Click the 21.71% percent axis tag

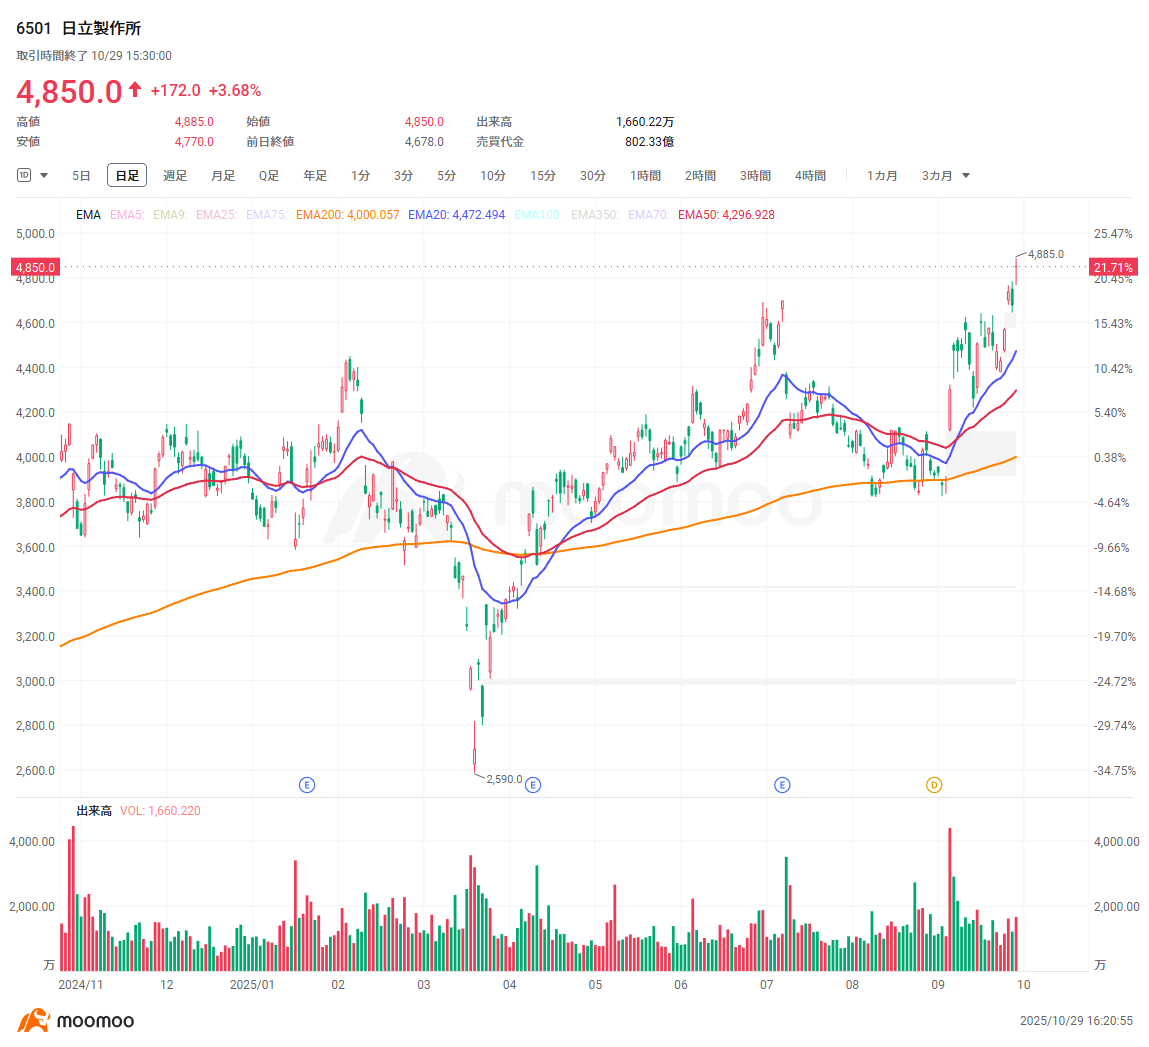(x=1113, y=267)
